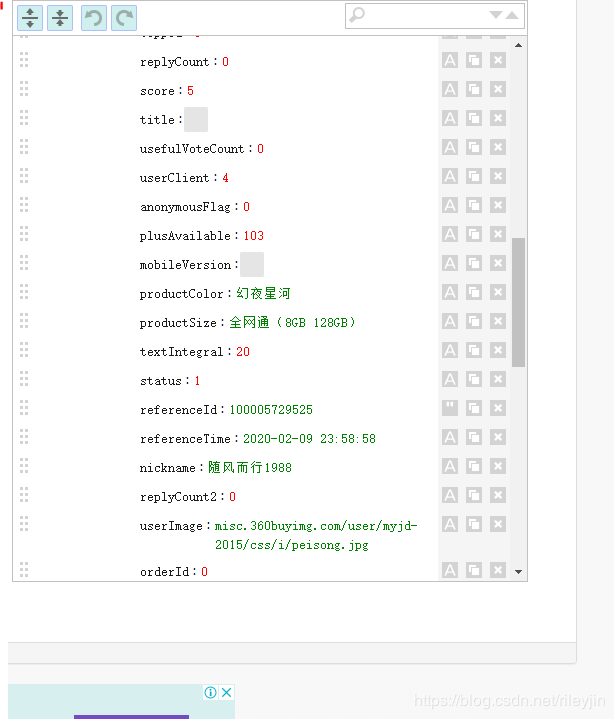The height and width of the screenshot is (719, 614).
Task: Click the vertical scrollbar thumb
Action: 519,302
